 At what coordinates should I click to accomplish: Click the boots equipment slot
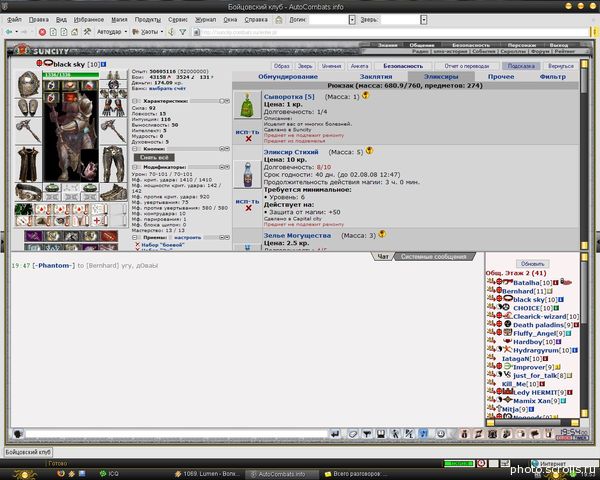click(113, 192)
